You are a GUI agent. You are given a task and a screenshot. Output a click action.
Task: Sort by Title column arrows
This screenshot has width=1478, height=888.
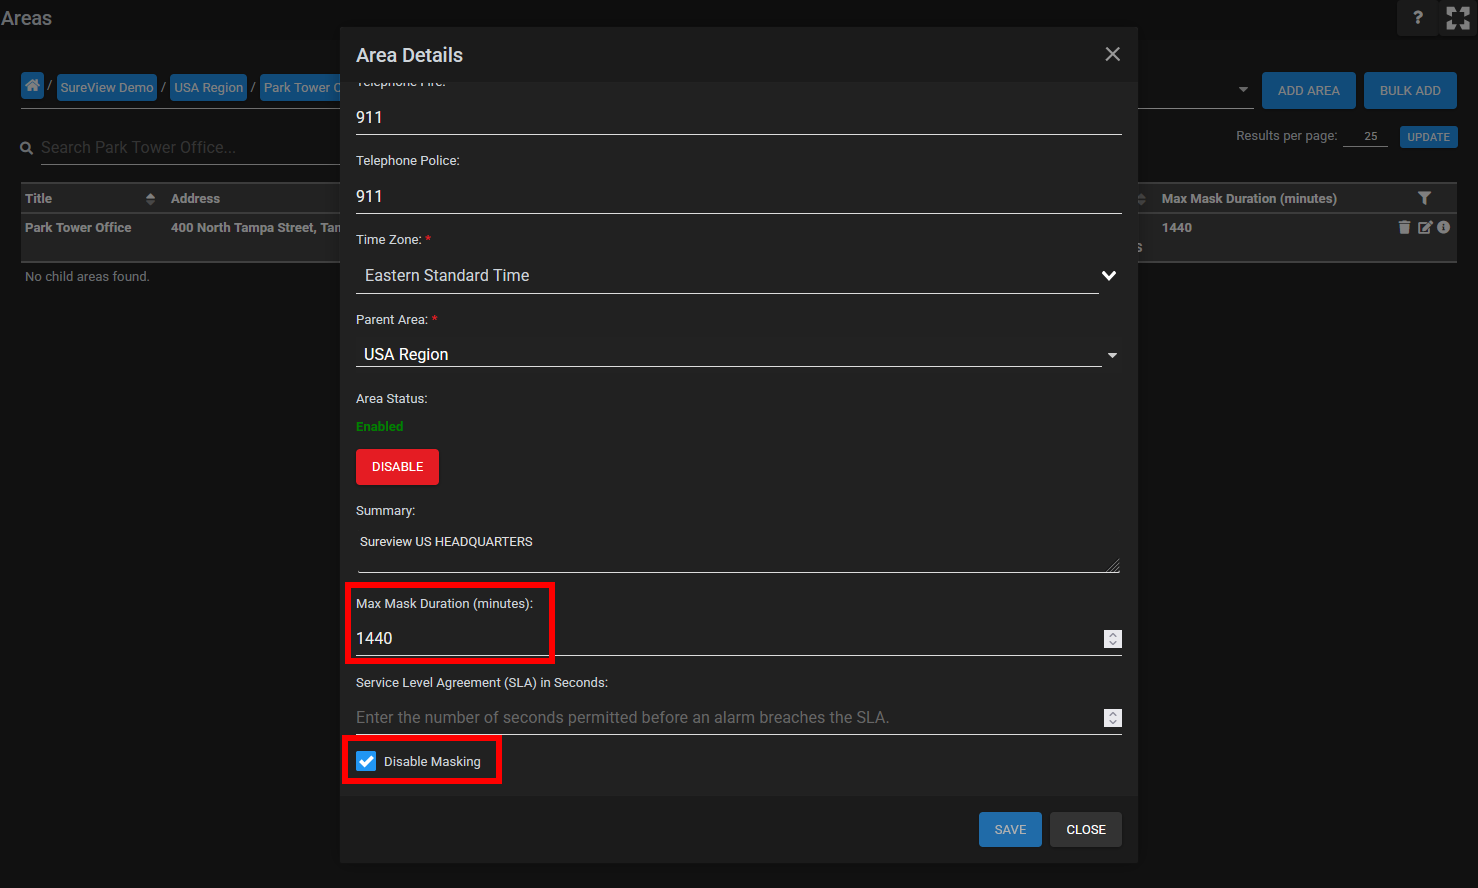tap(150, 199)
